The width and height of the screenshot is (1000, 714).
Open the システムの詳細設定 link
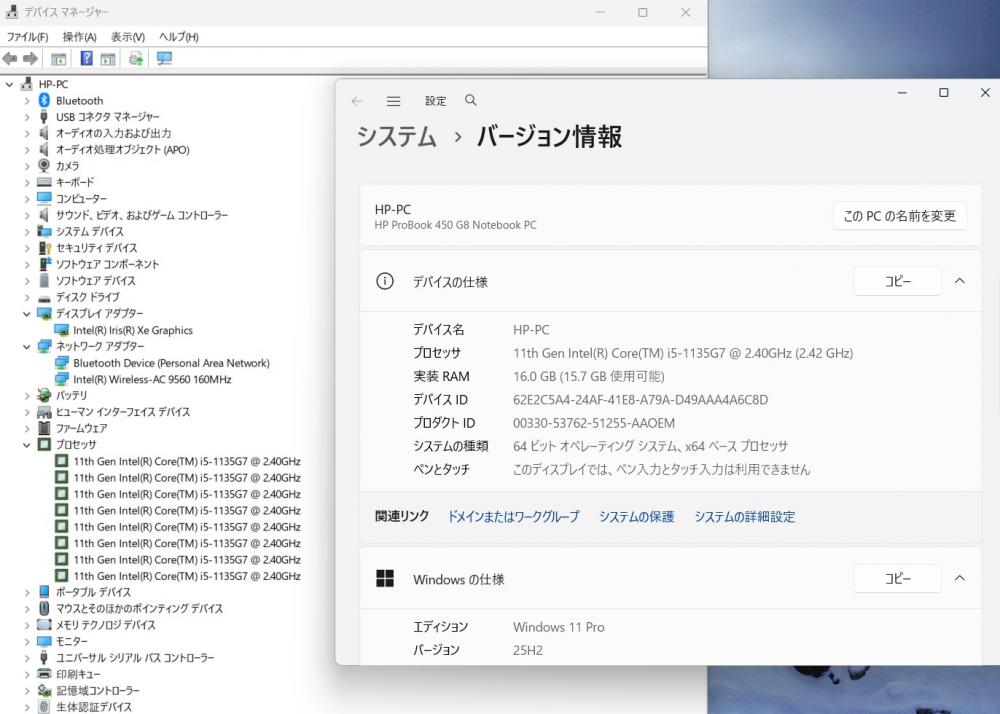(744, 517)
